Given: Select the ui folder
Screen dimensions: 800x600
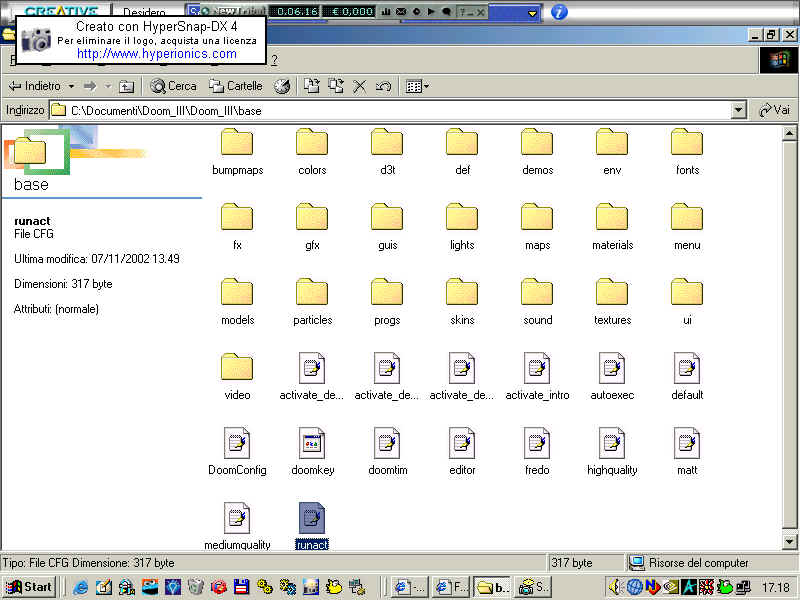Looking at the screenshot, I should click(x=687, y=302).
